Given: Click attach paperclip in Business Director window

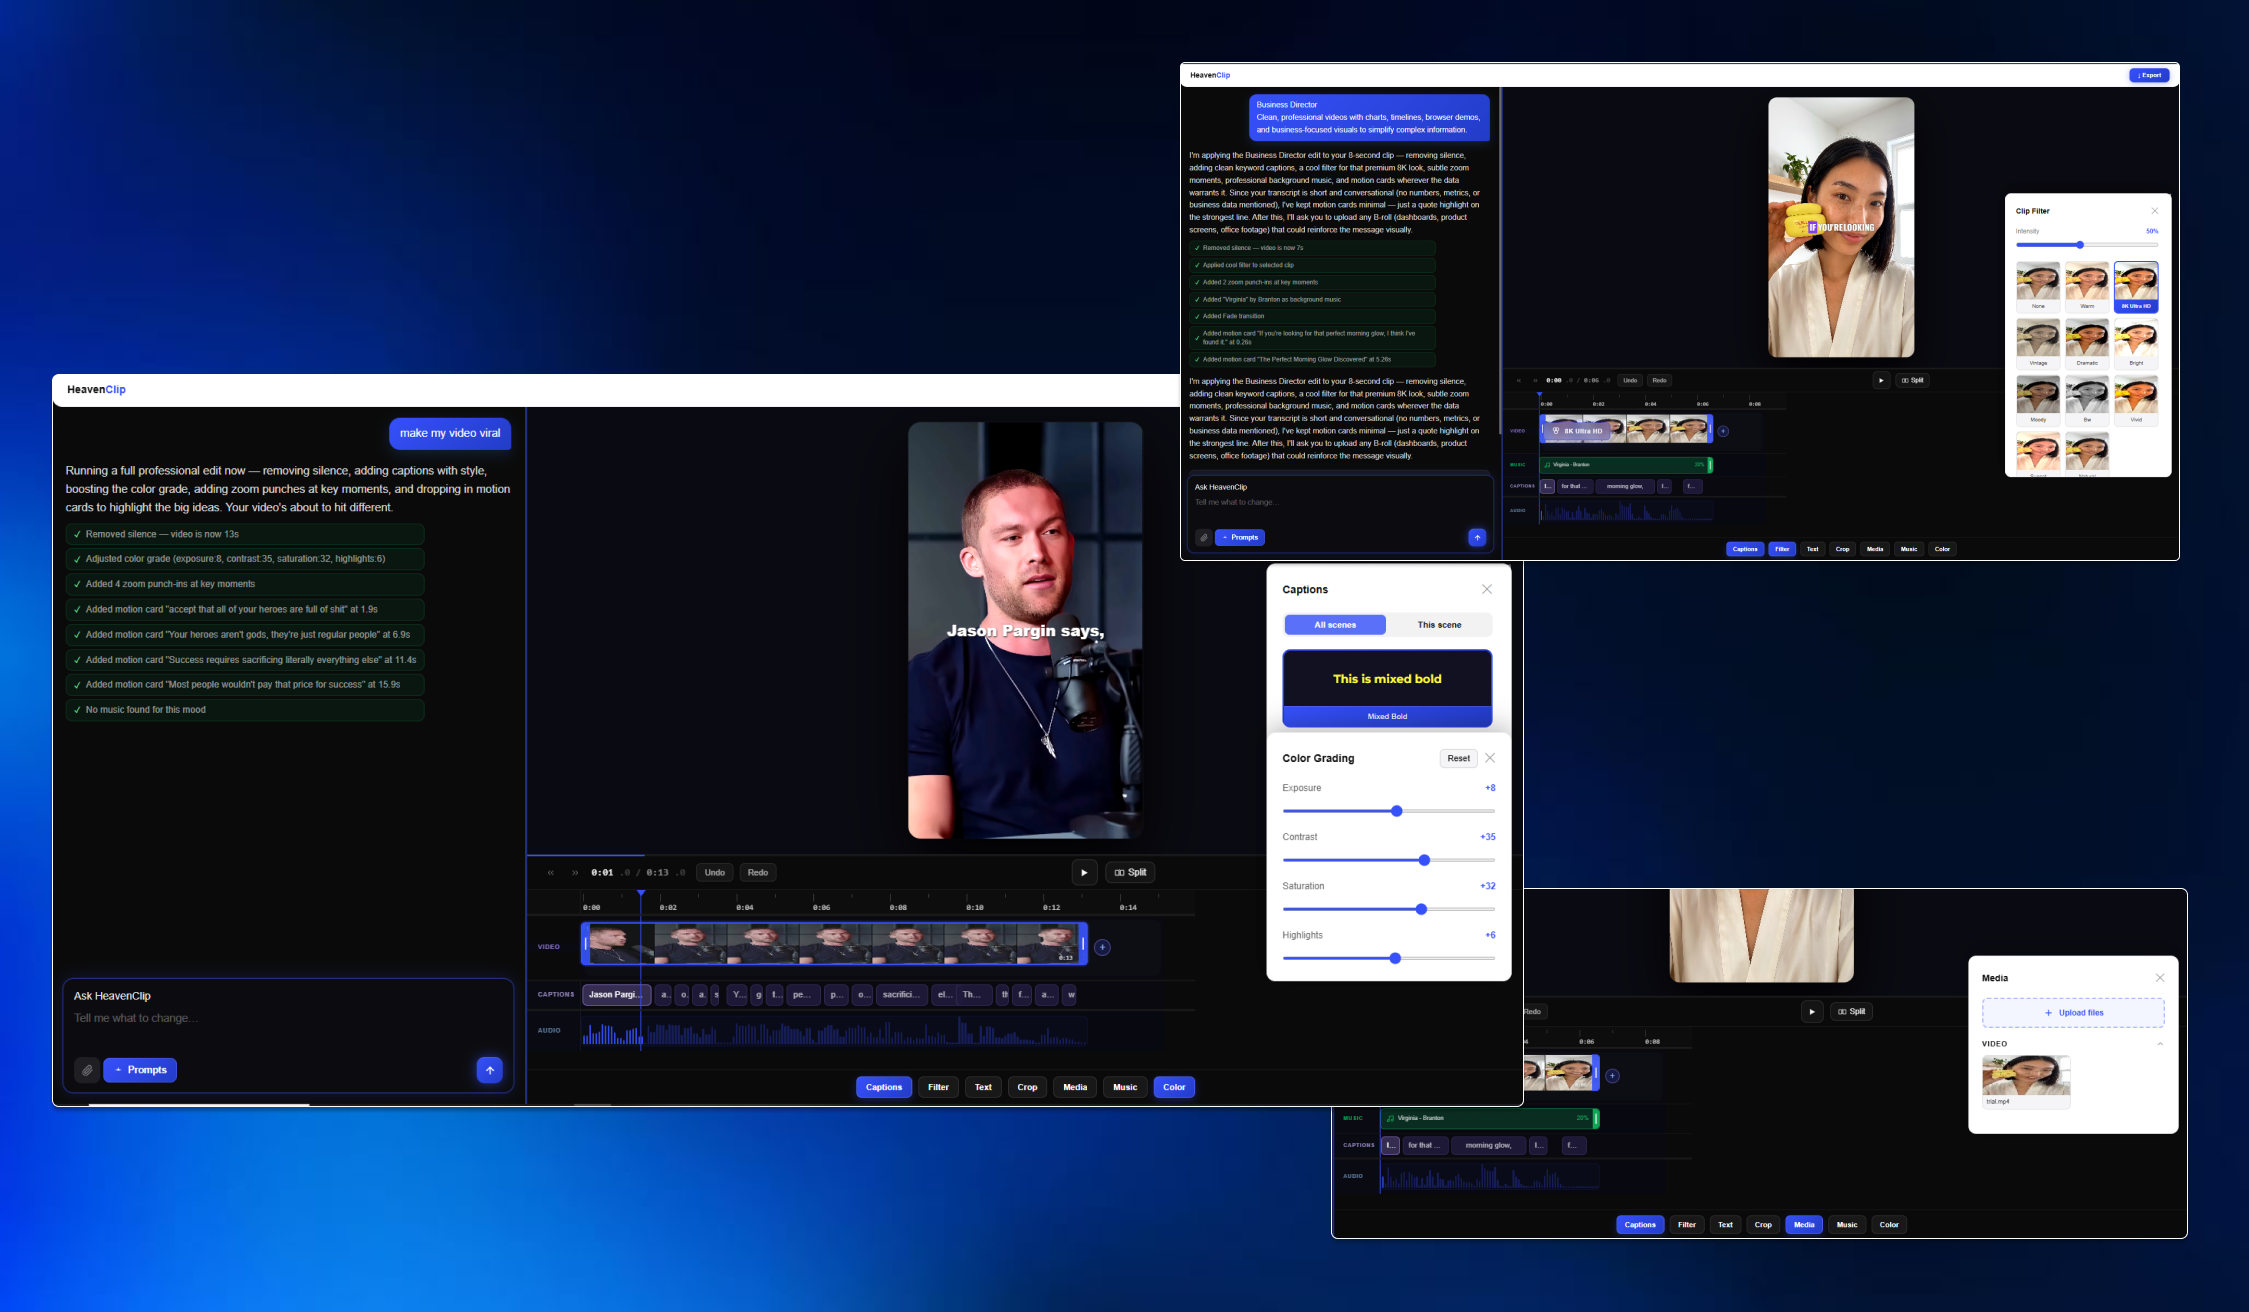Looking at the screenshot, I should 1203,538.
